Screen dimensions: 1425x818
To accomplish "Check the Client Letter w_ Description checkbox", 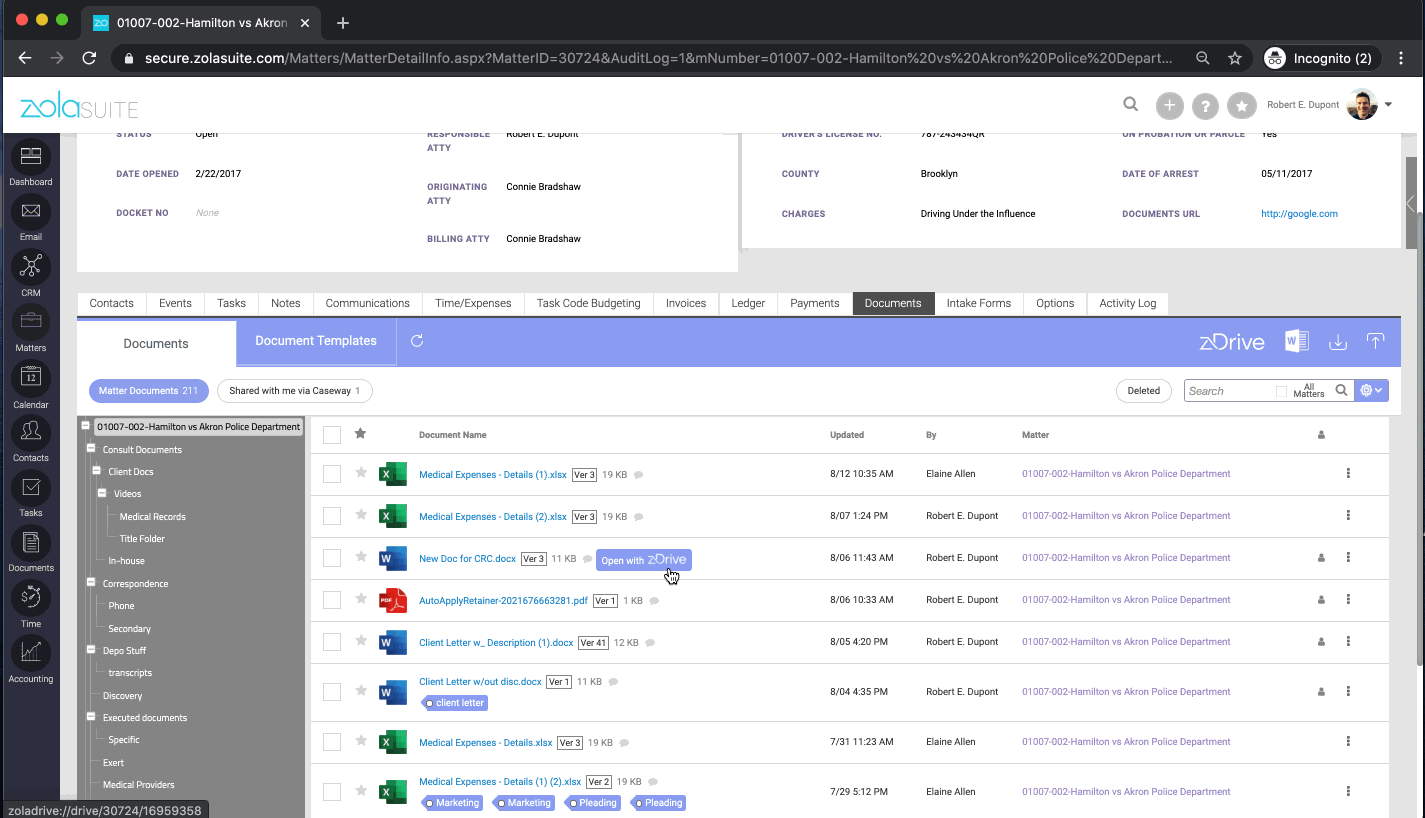I will click(332, 642).
